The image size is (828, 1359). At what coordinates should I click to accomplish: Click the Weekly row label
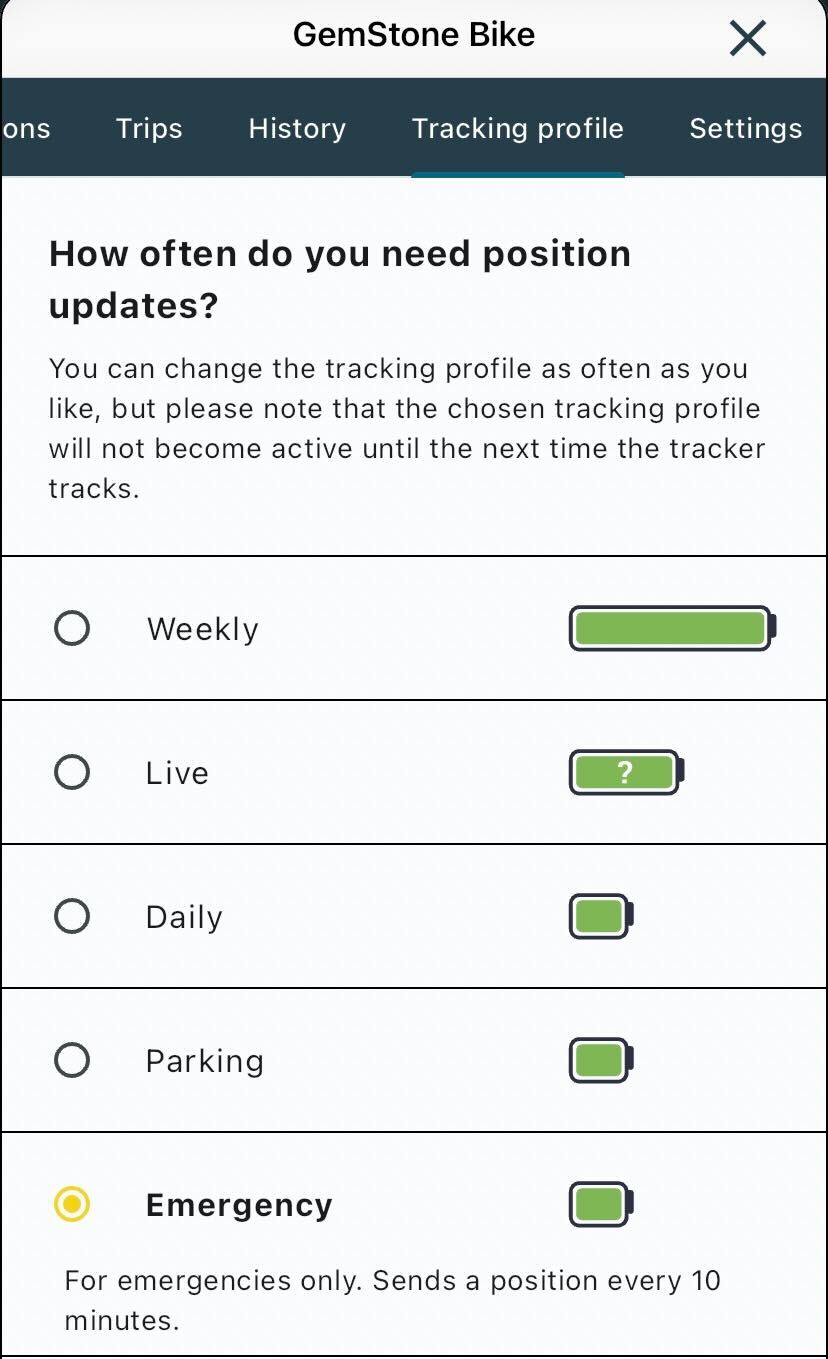[x=202, y=628]
